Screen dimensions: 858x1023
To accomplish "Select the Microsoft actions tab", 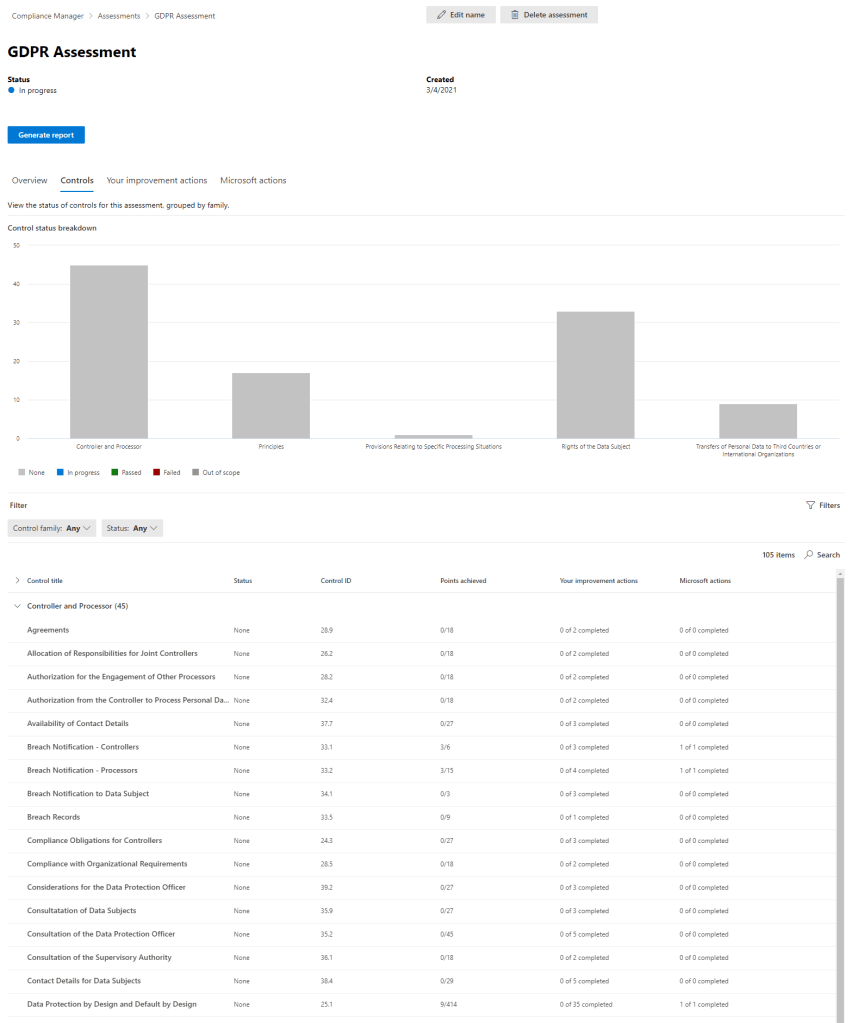I will click(253, 181).
